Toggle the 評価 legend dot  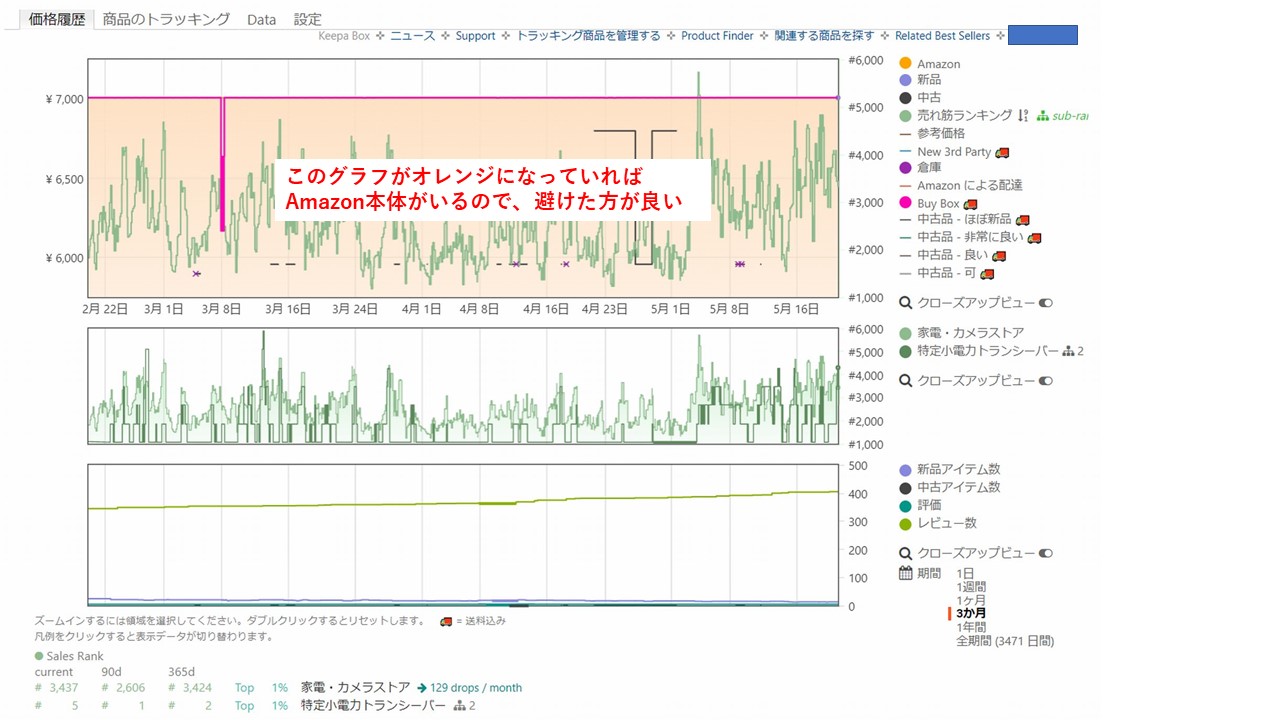pyautogui.click(x=906, y=506)
